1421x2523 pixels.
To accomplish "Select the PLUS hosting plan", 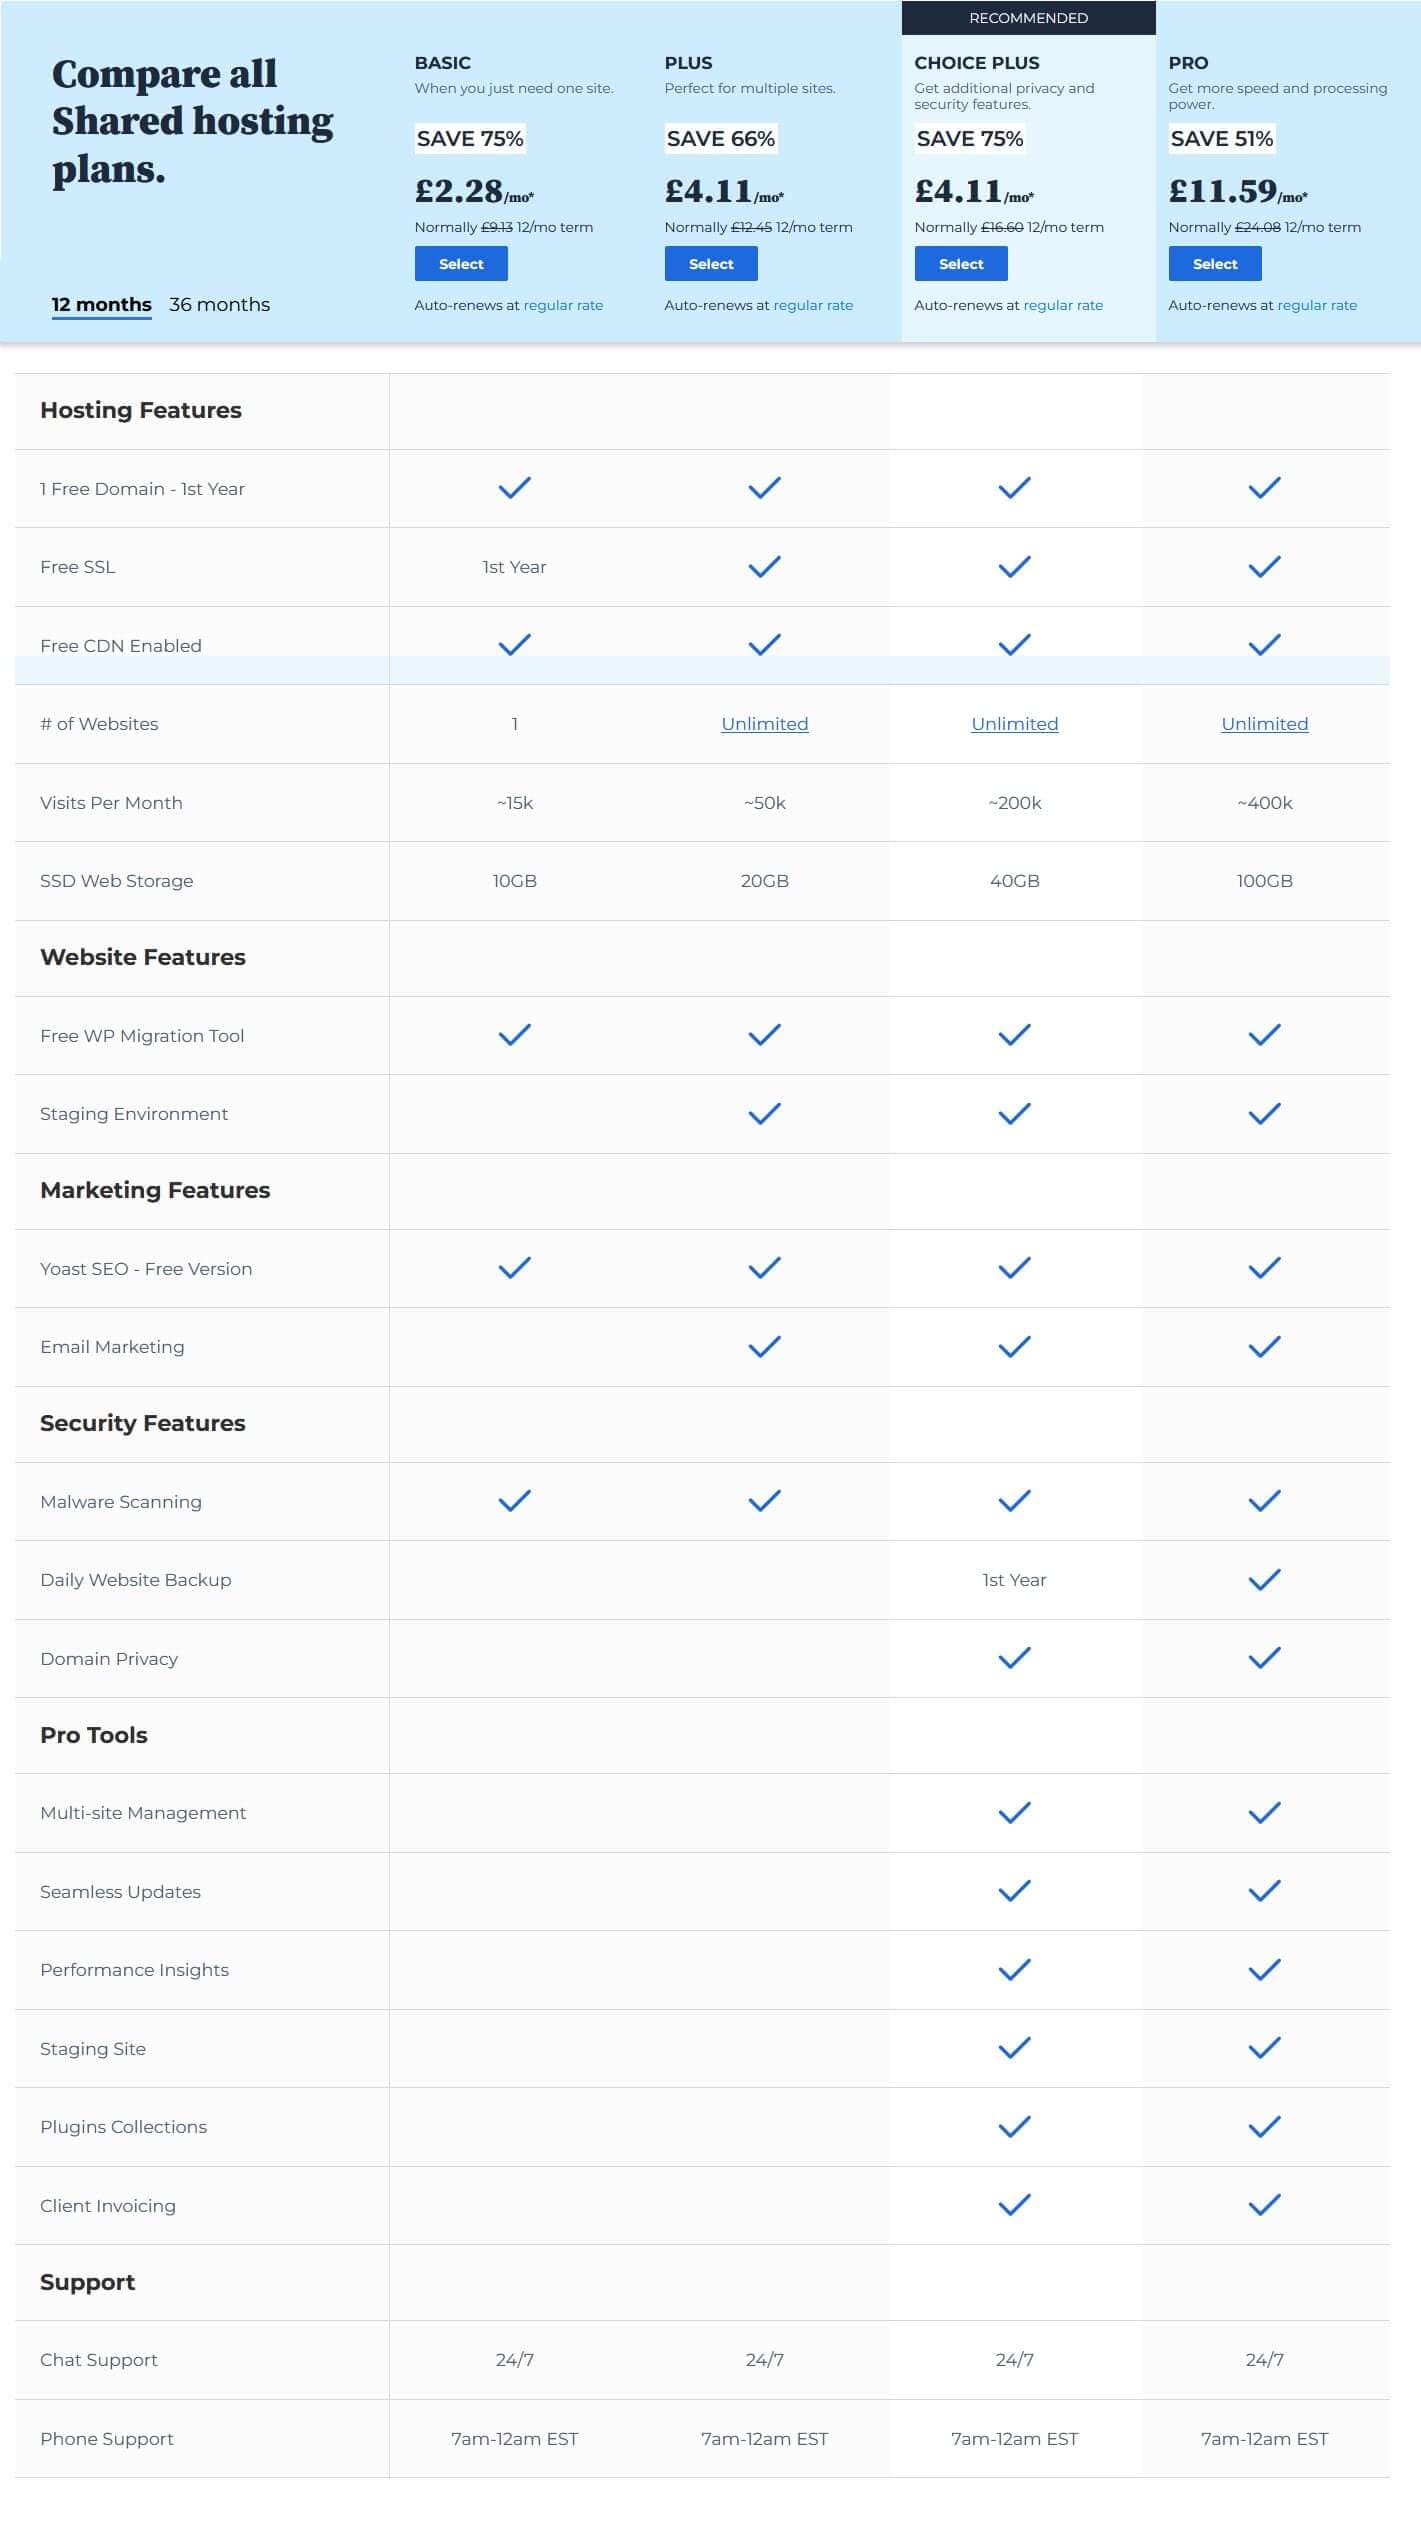I will (x=711, y=263).
